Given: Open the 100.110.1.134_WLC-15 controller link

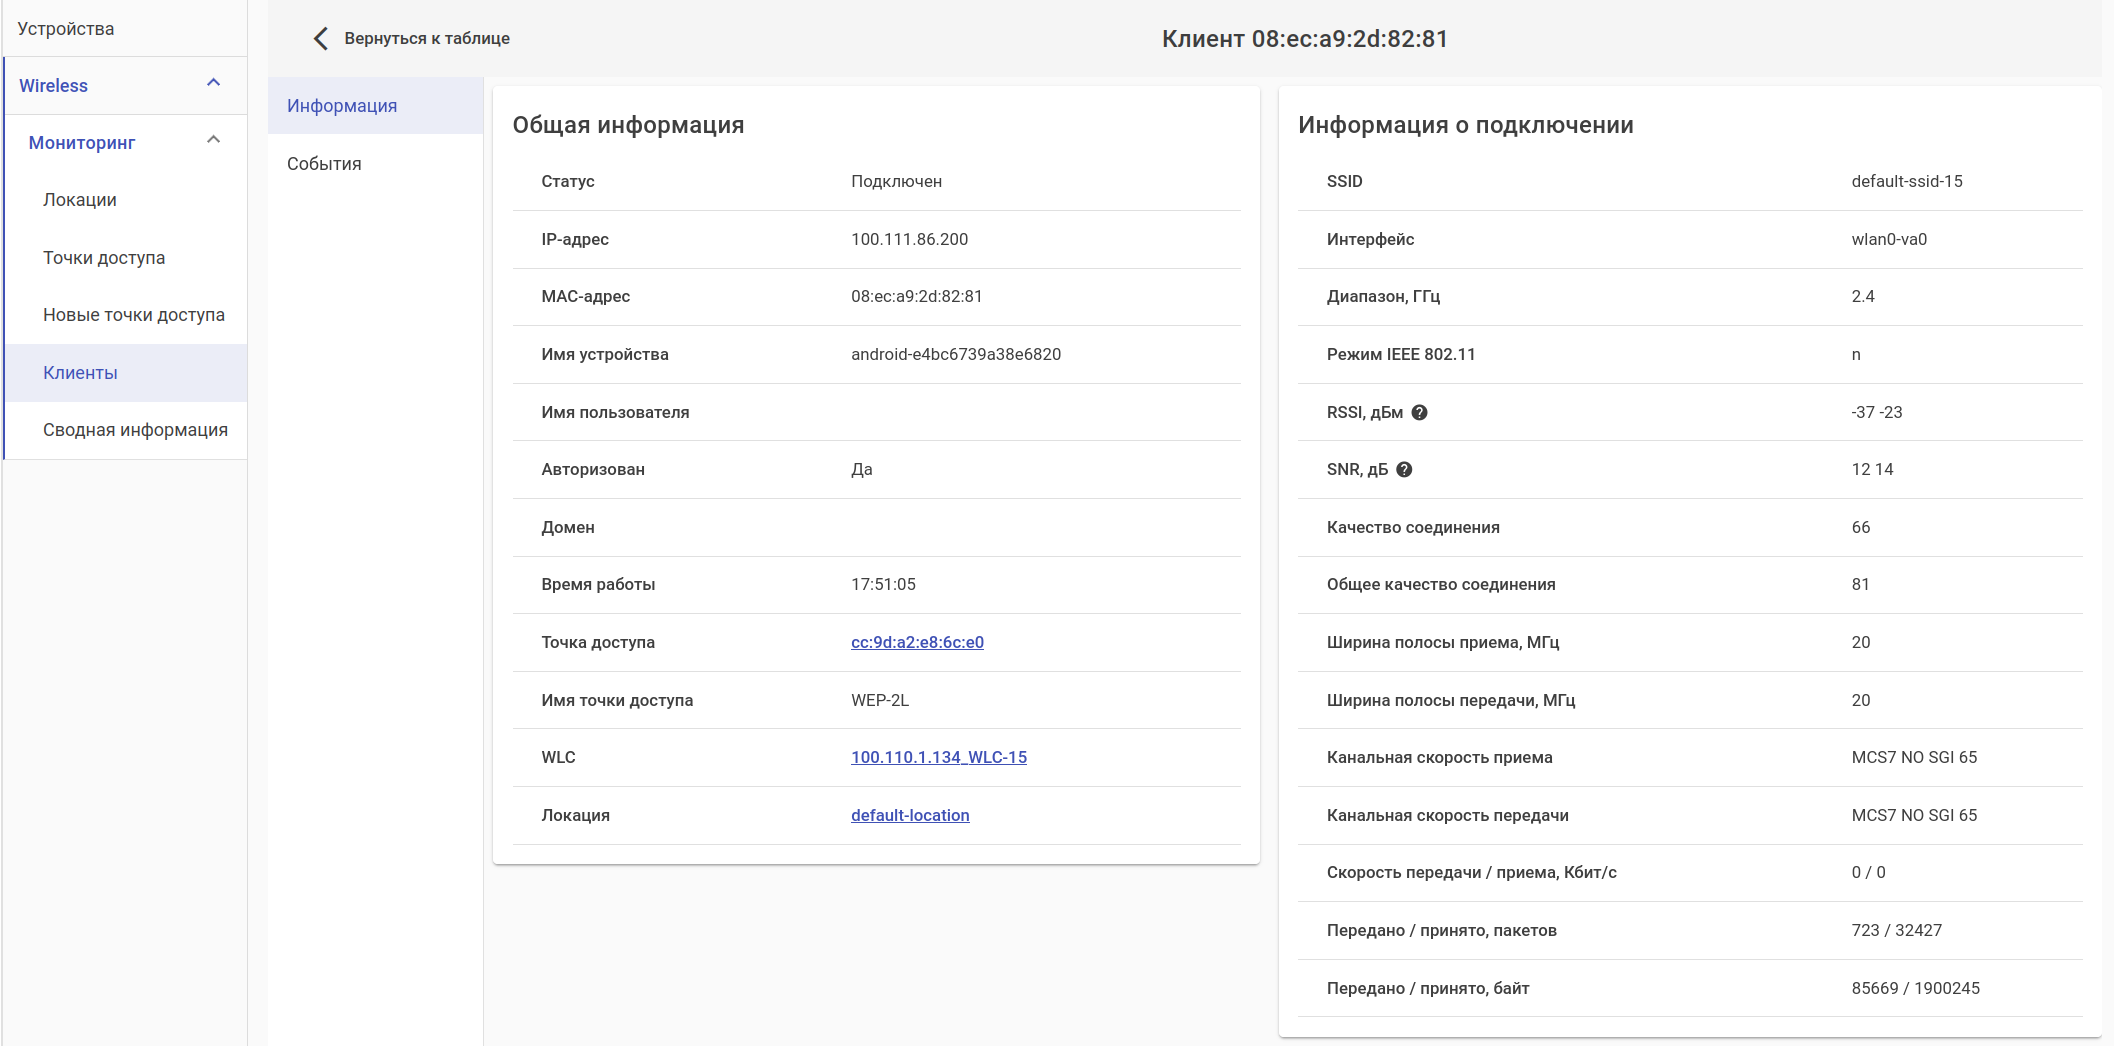Looking at the screenshot, I should click(x=939, y=757).
